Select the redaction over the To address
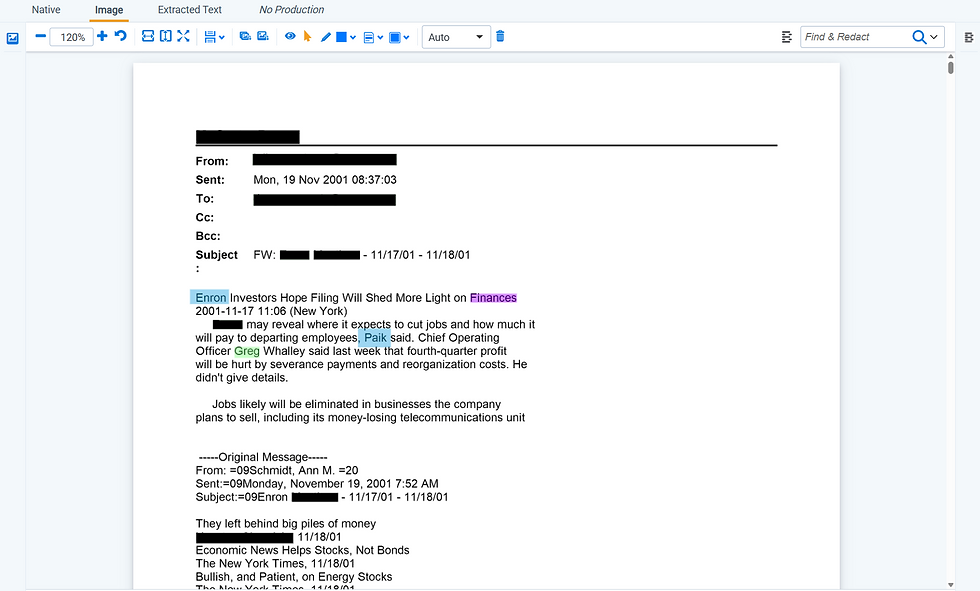The width and height of the screenshot is (980, 591). tap(324, 200)
